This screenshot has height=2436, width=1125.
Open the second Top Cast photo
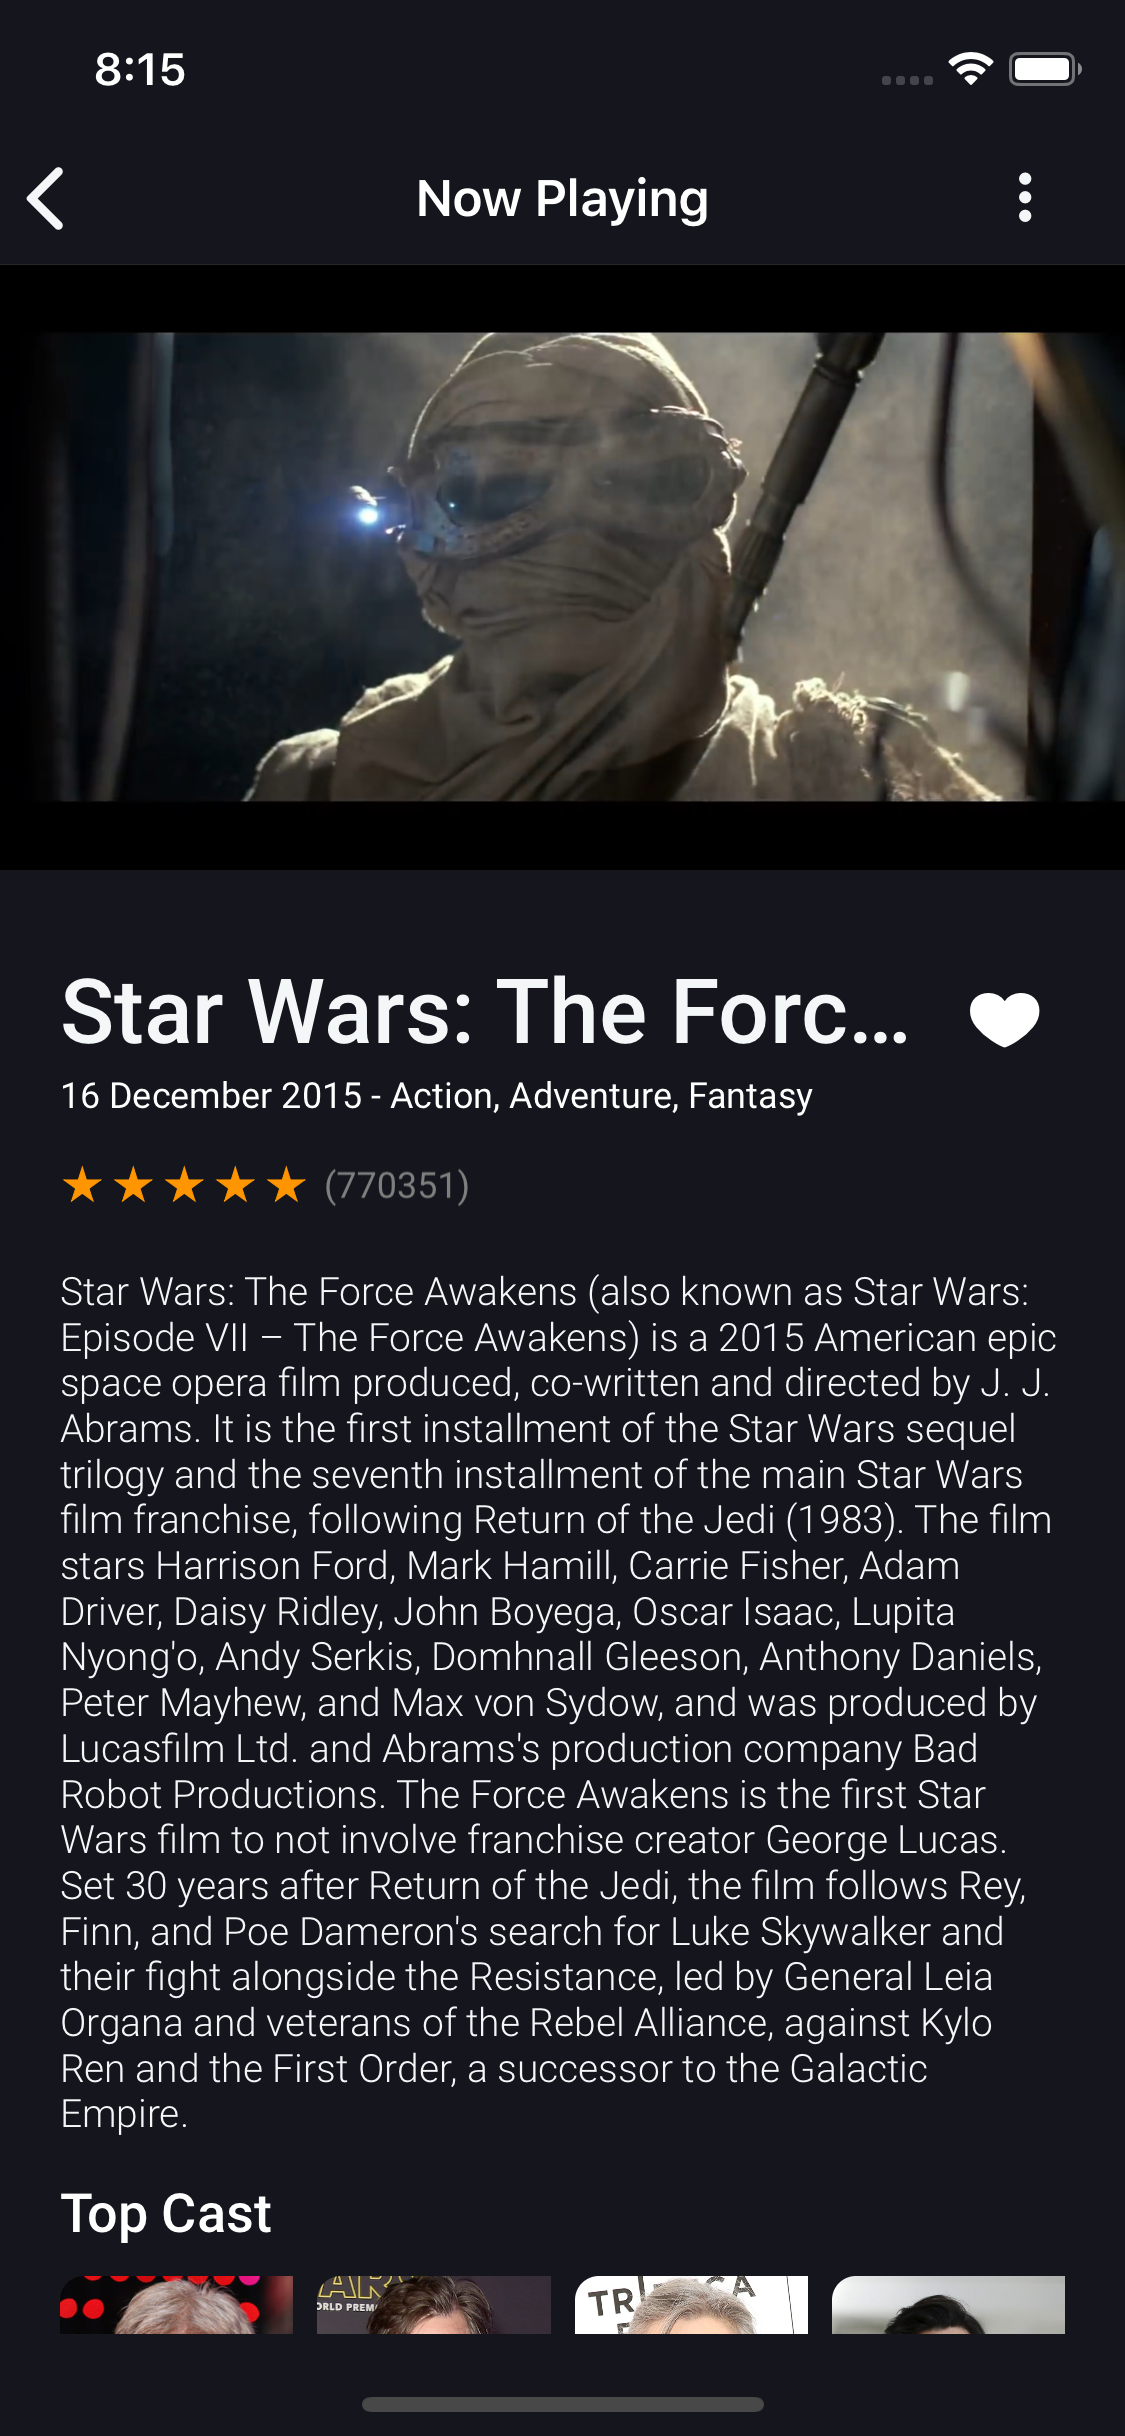pyautogui.click(x=434, y=2305)
